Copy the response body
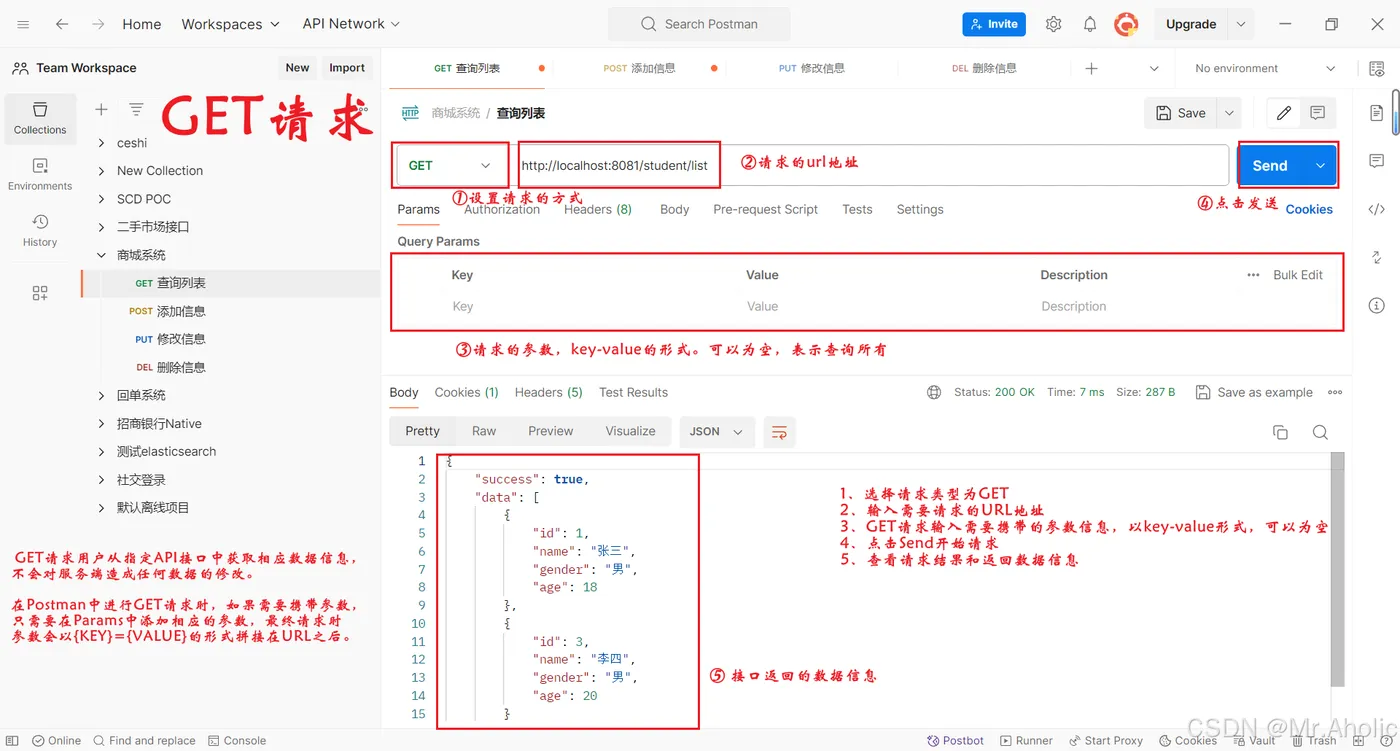 (1280, 432)
